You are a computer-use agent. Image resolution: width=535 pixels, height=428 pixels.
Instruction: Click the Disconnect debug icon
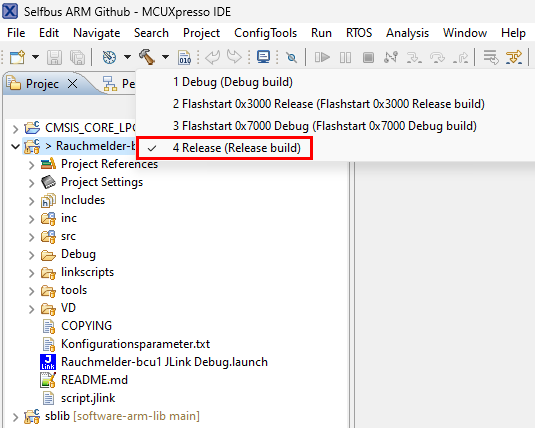point(391,57)
